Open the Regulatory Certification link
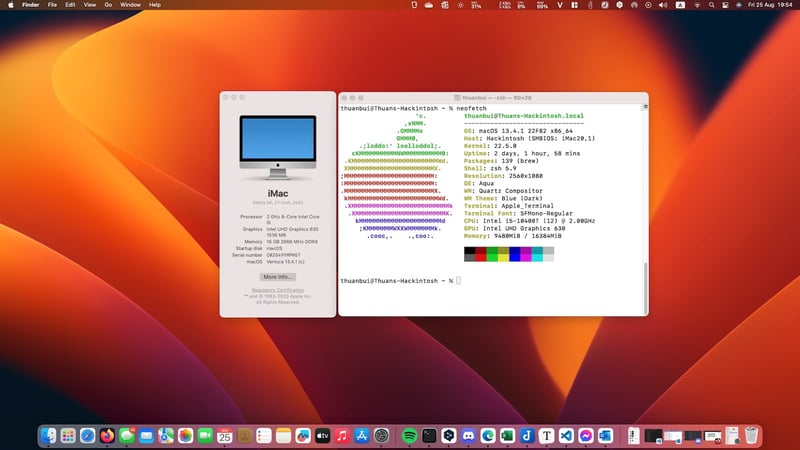 tap(277, 290)
